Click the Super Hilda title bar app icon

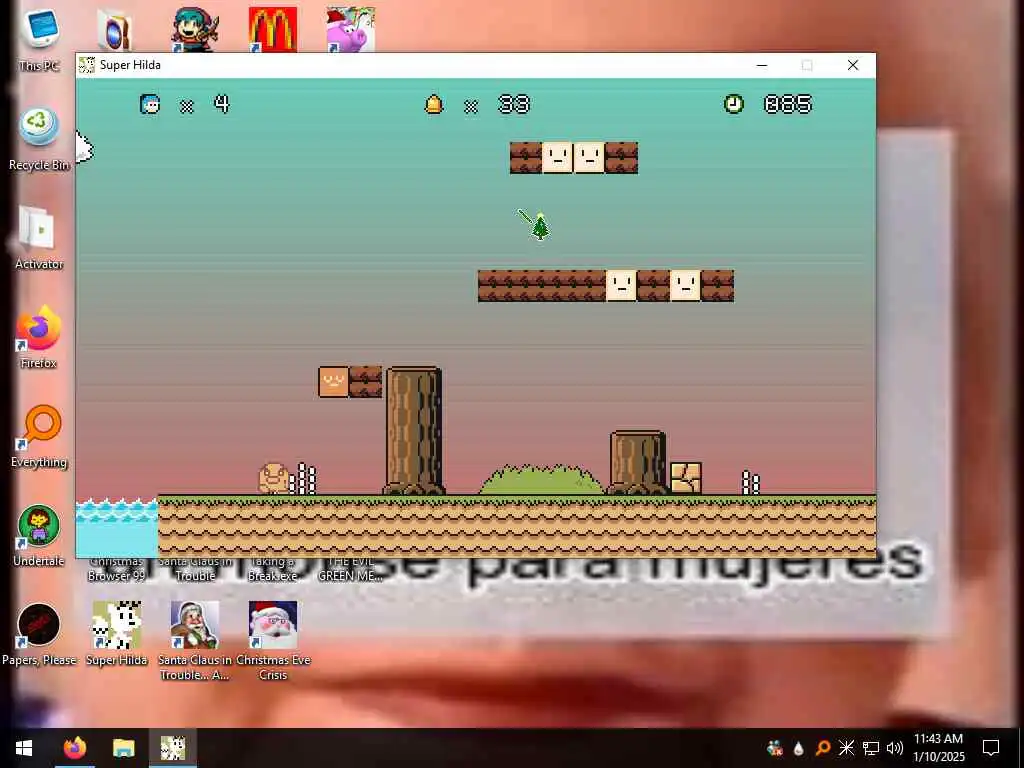pos(86,65)
